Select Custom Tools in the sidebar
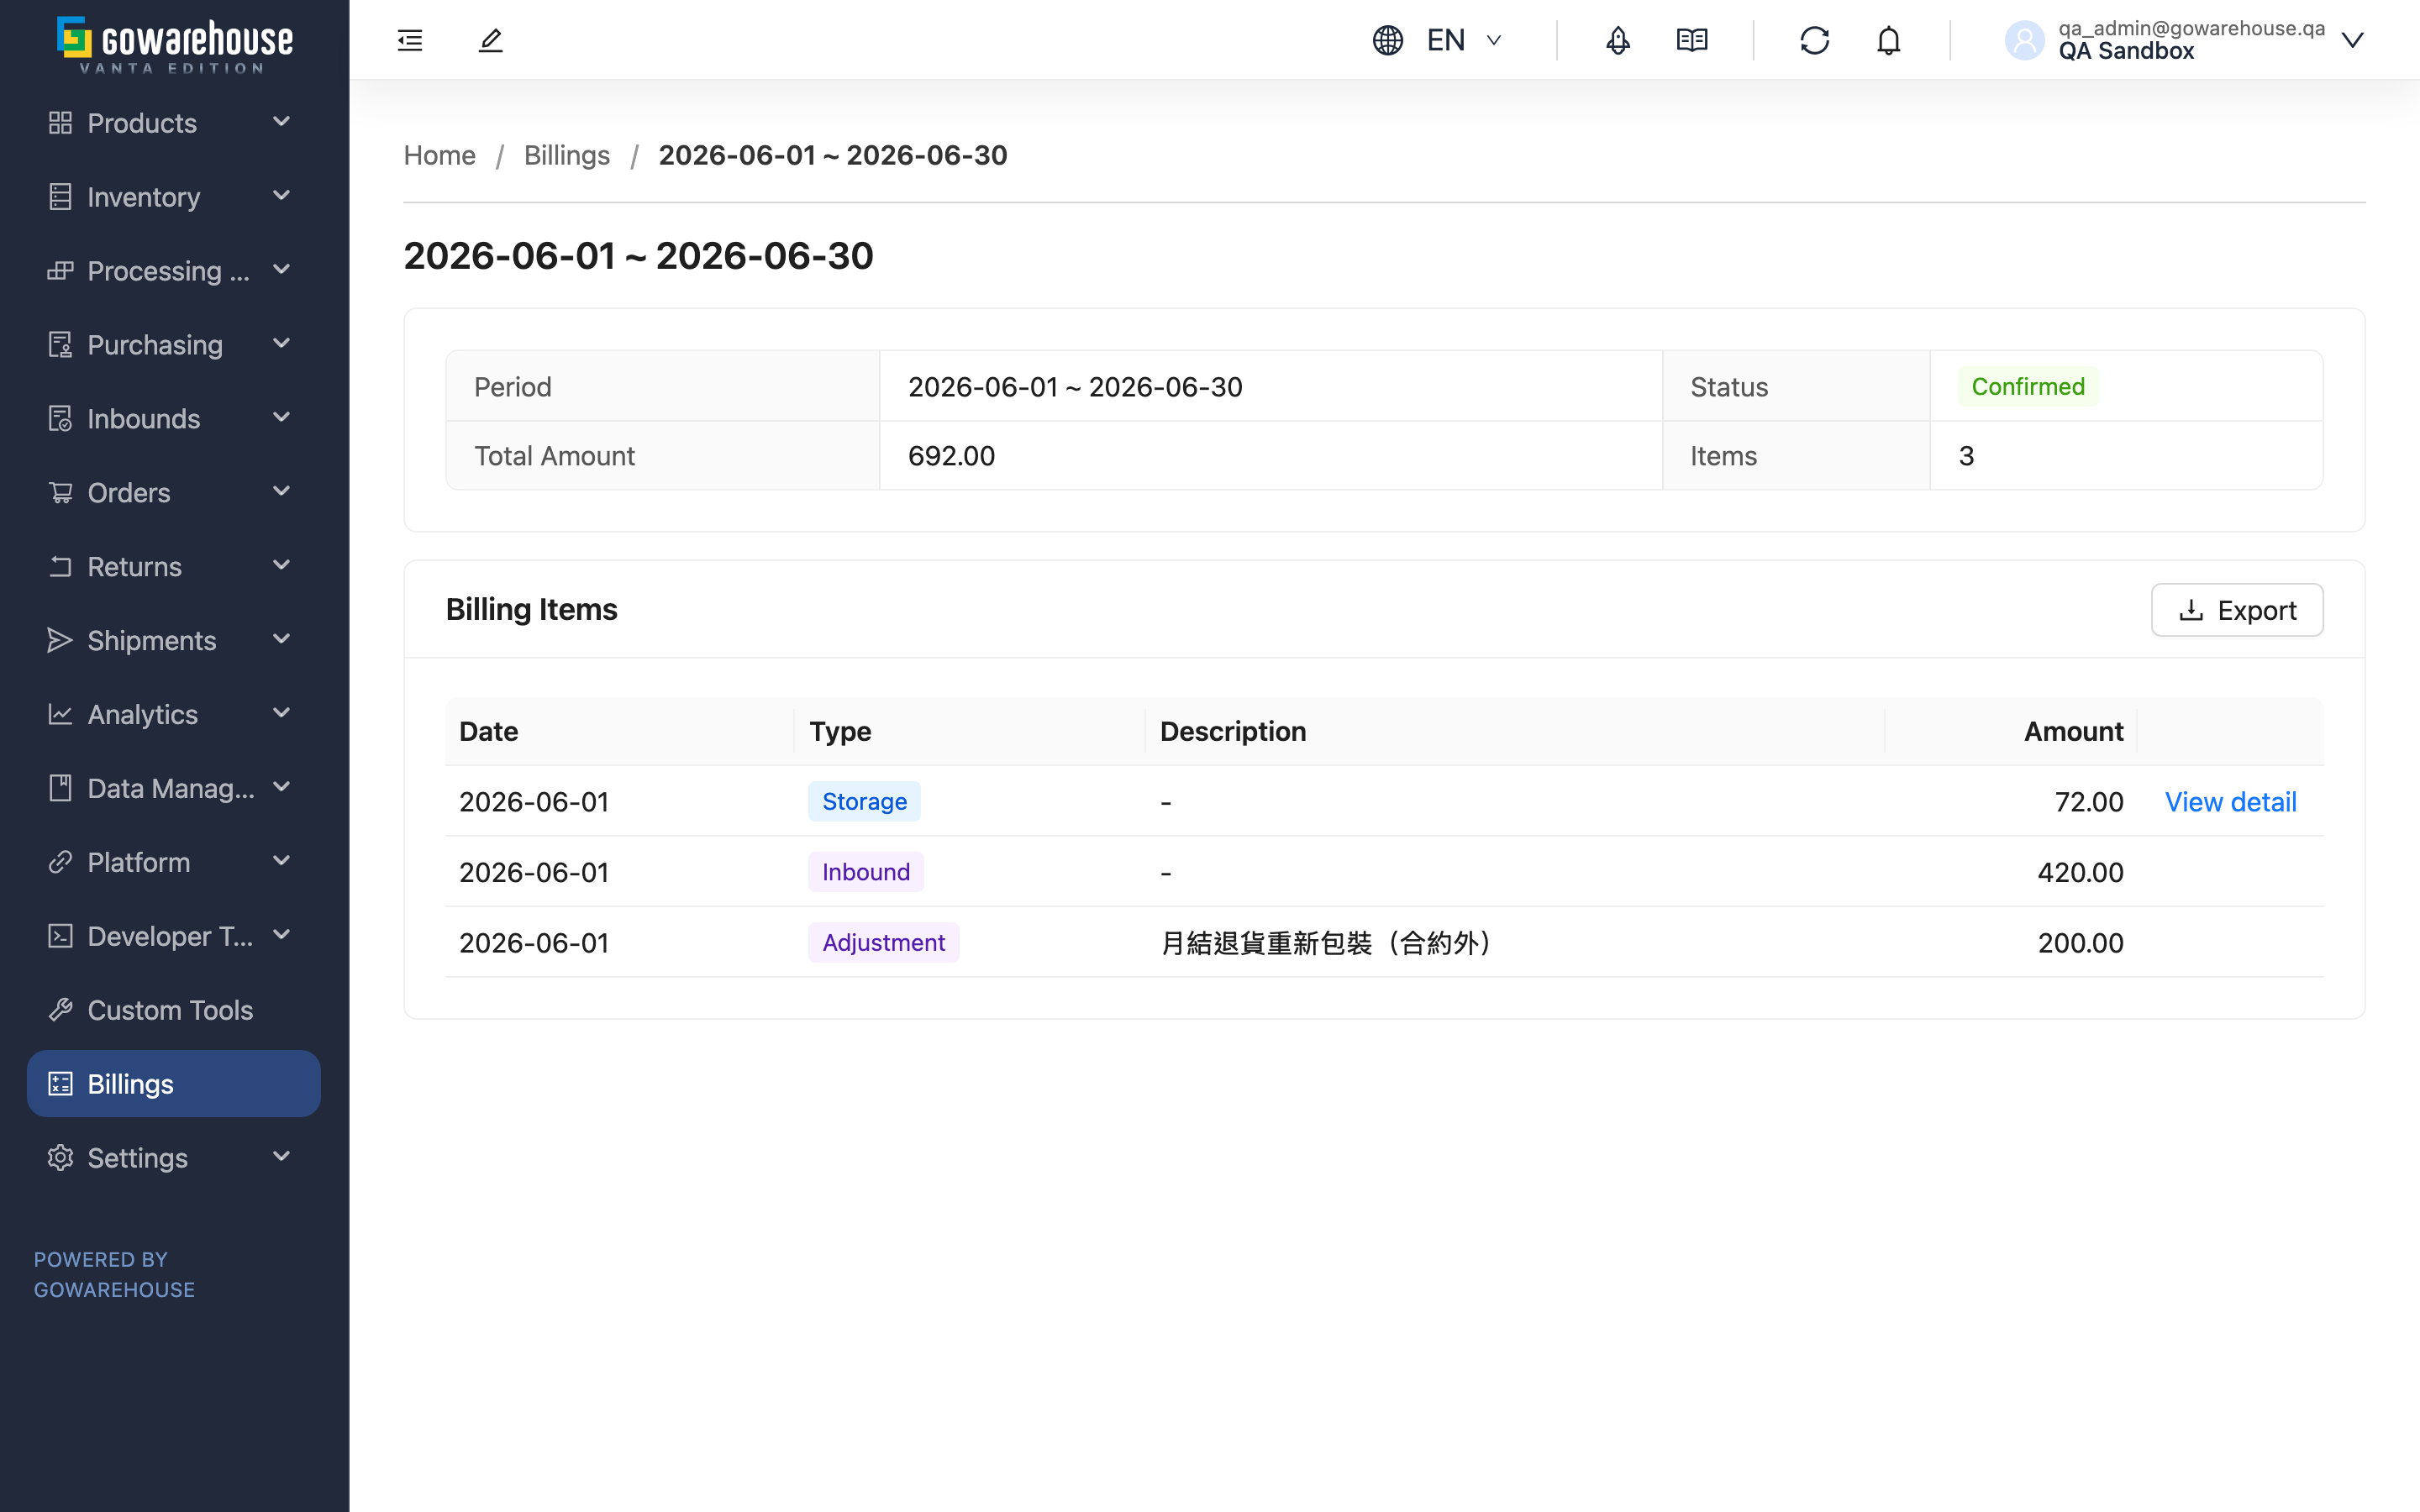2420x1512 pixels. coord(174,1010)
